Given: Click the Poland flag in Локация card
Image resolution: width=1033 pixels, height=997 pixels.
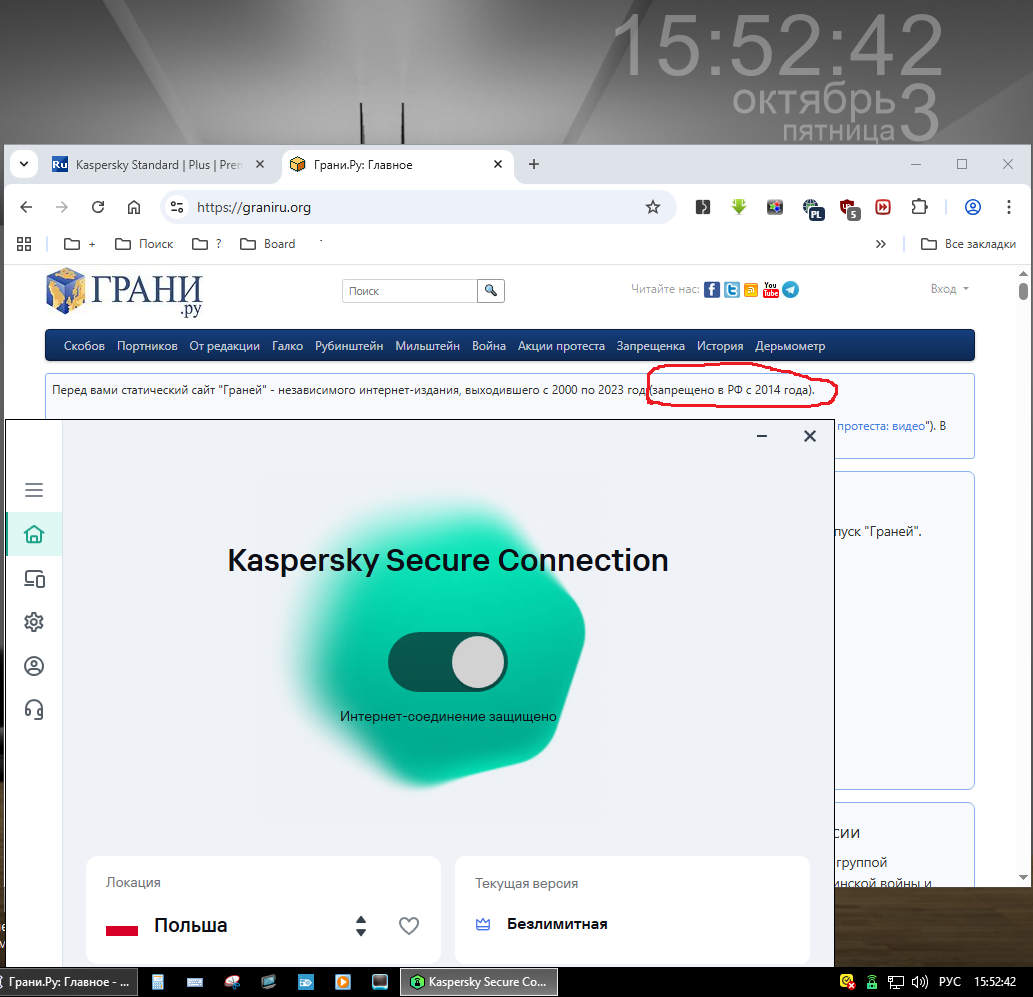Looking at the screenshot, I should point(122,926).
